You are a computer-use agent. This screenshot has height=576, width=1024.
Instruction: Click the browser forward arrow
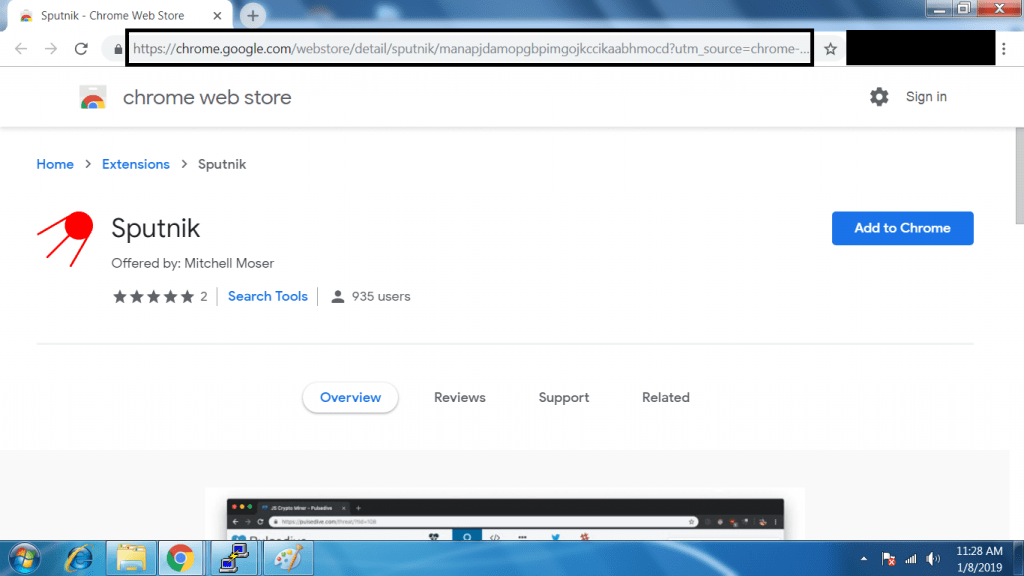coord(51,49)
